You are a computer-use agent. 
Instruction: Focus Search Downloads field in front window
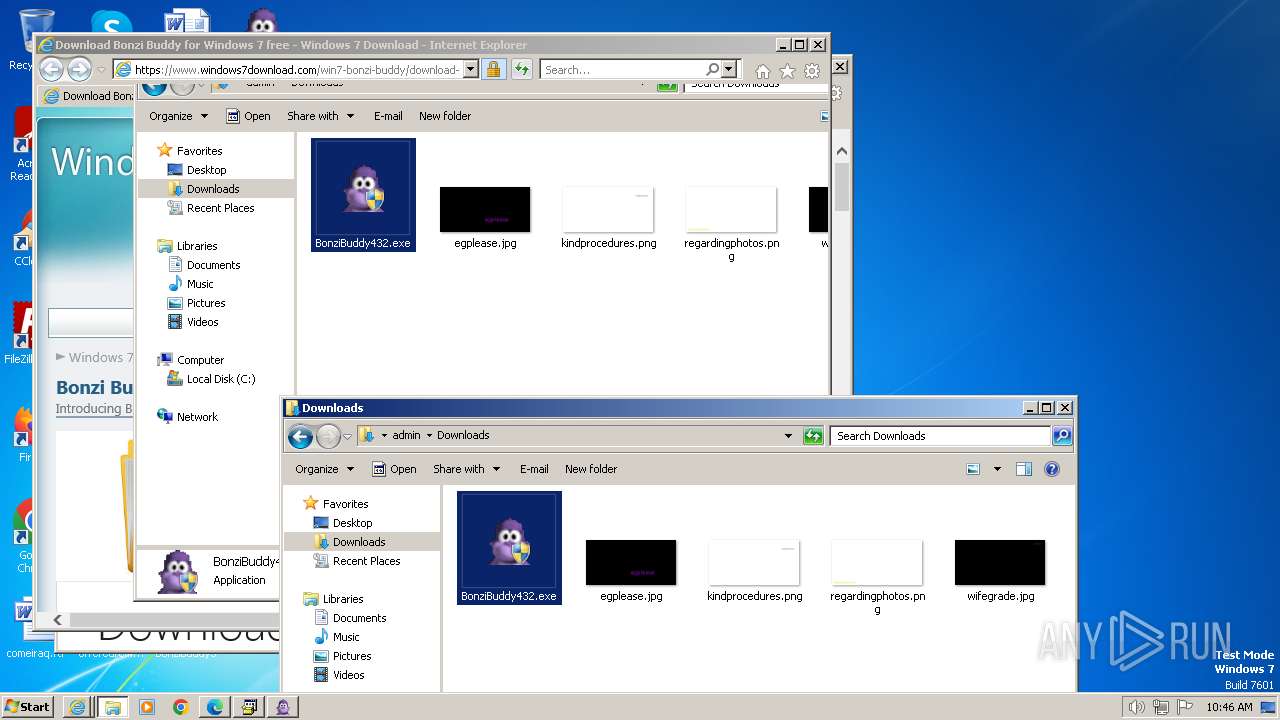(x=940, y=436)
